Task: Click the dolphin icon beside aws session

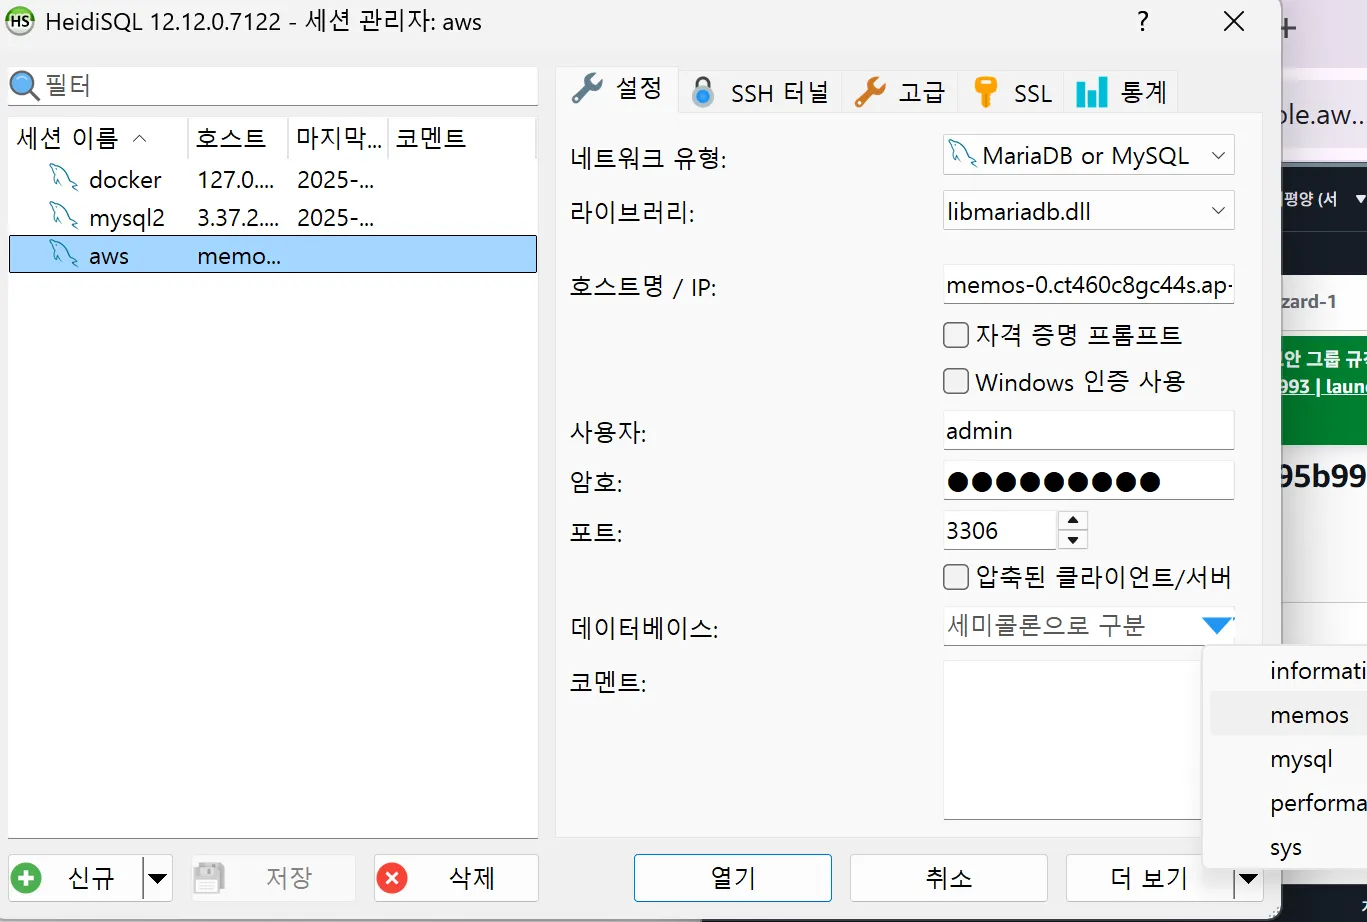Action: 64,255
